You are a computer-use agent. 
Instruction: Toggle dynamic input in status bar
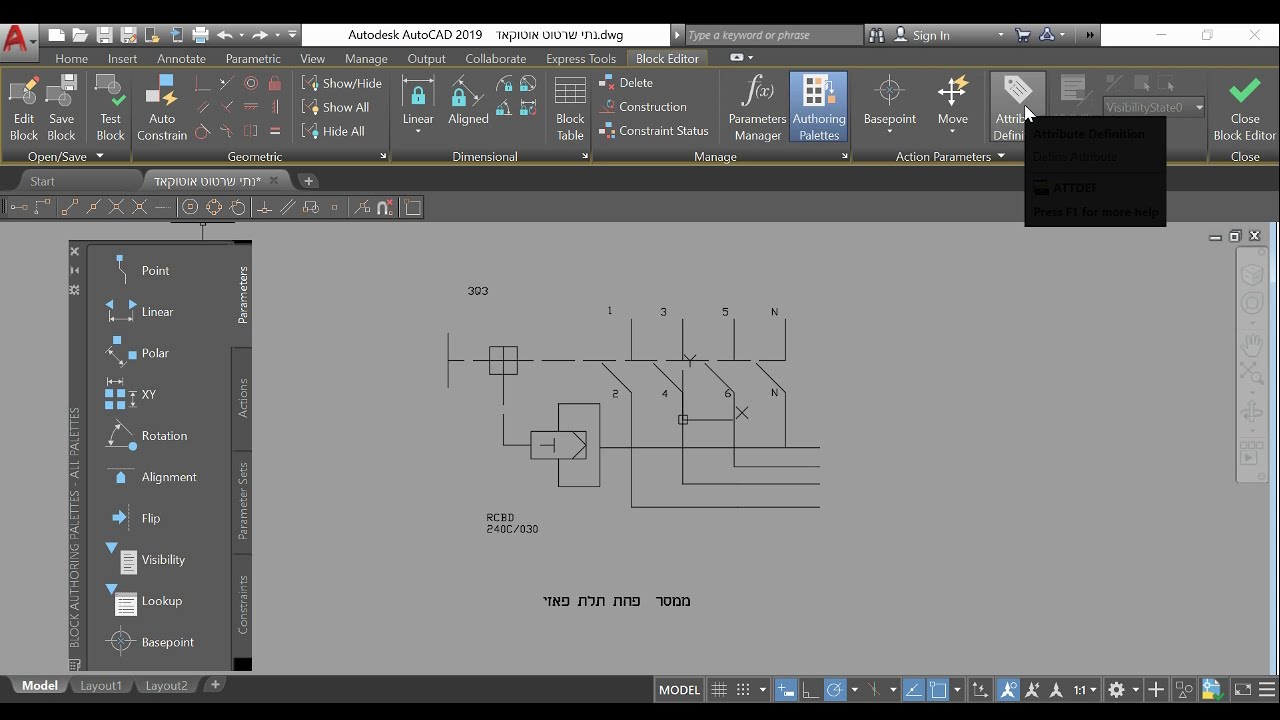pos(785,690)
